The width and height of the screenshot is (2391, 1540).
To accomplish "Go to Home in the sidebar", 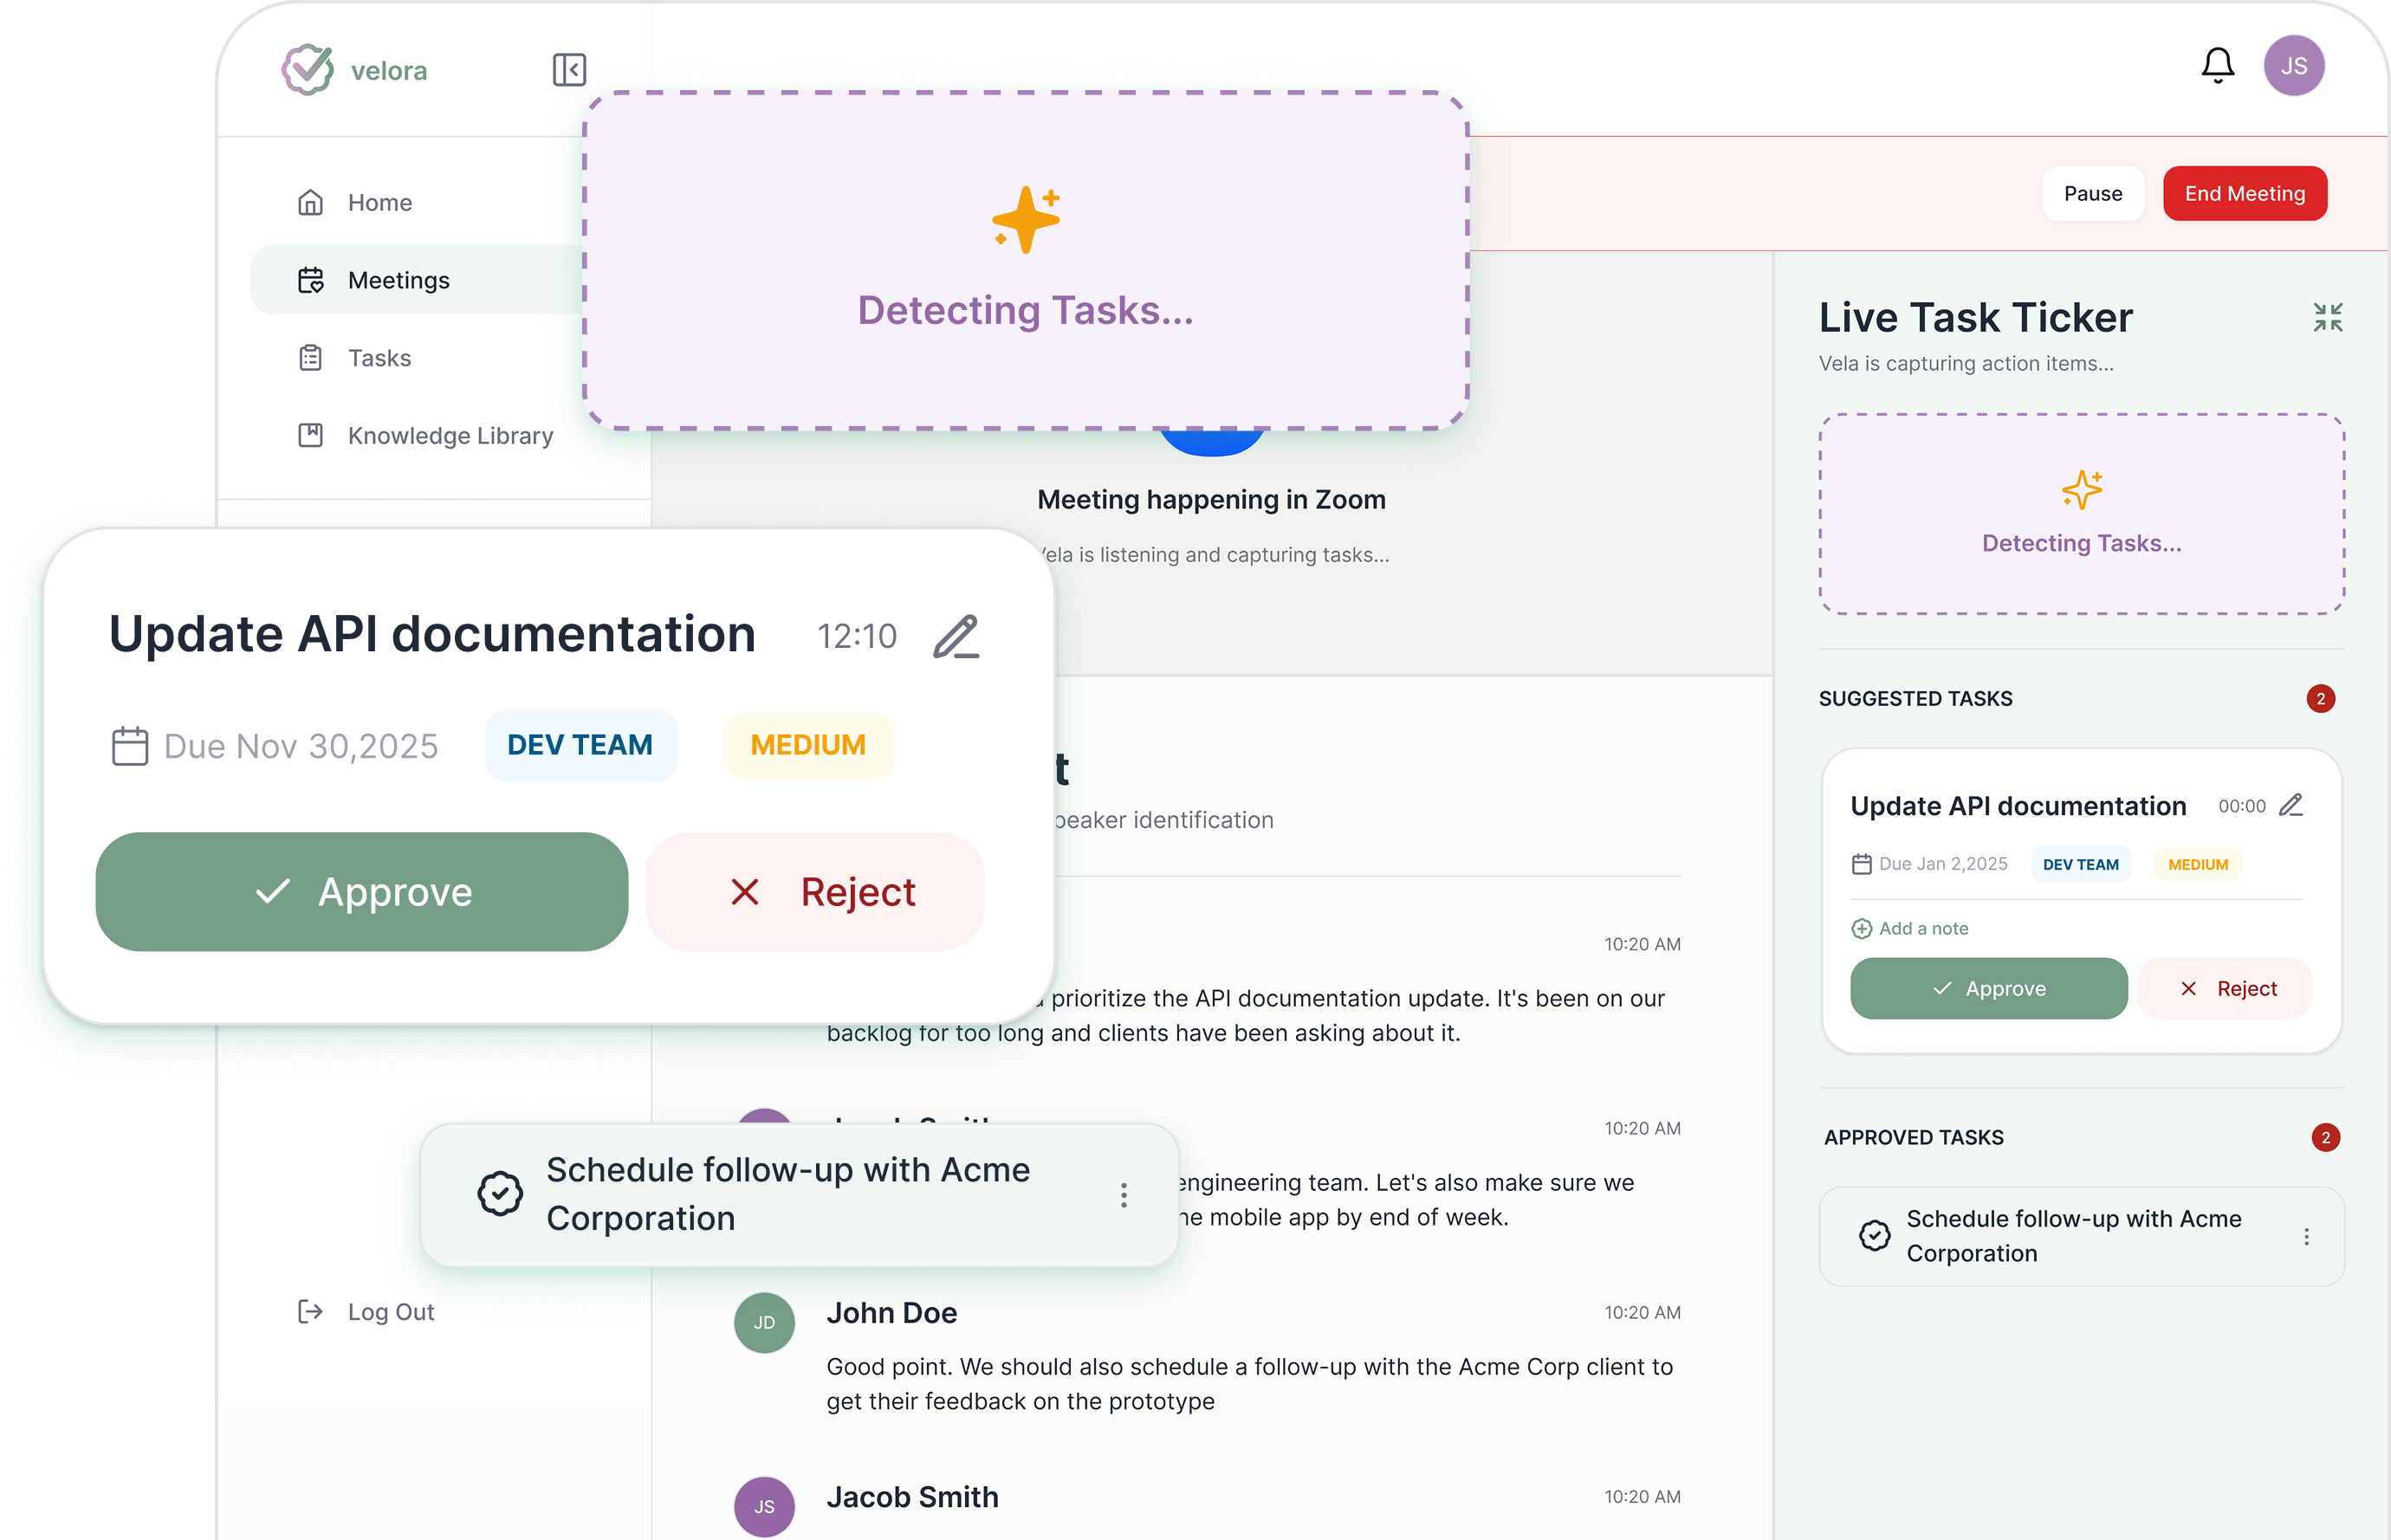I will [x=354, y=203].
